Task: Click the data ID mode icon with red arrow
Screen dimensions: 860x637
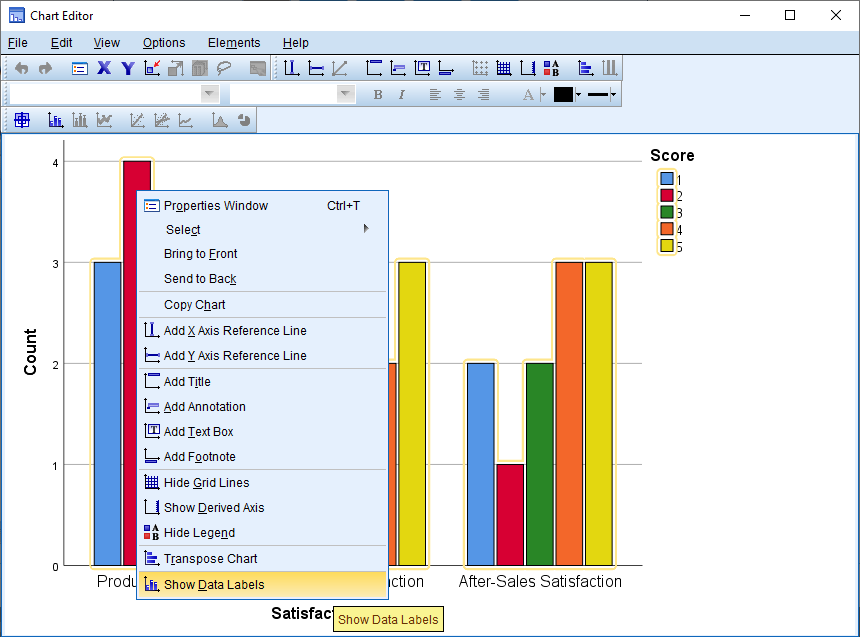Action: (x=152, y=68)
